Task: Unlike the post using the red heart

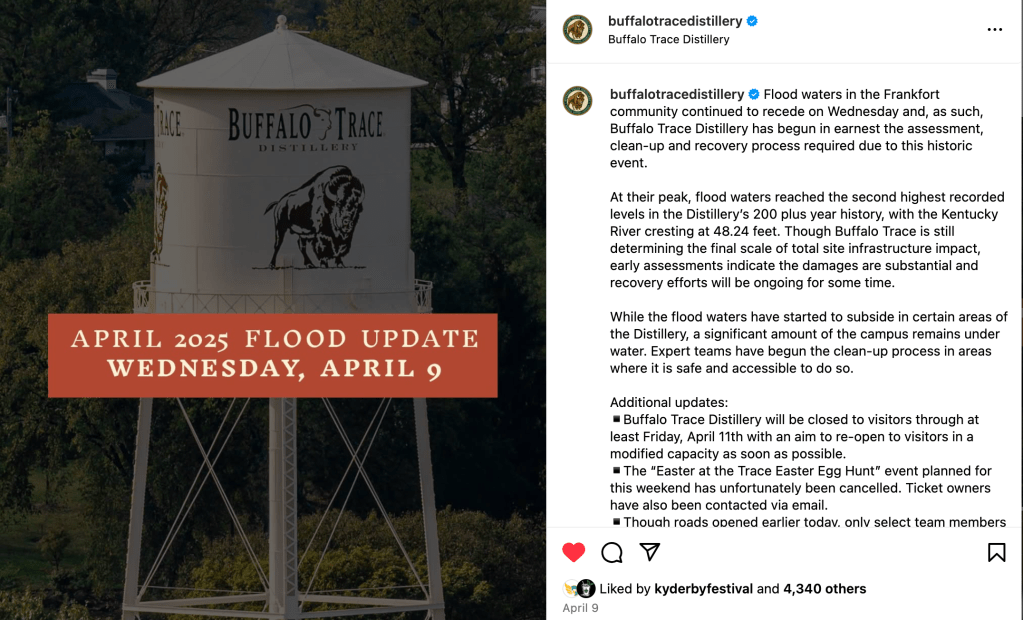Action: [x=573, y=552]
